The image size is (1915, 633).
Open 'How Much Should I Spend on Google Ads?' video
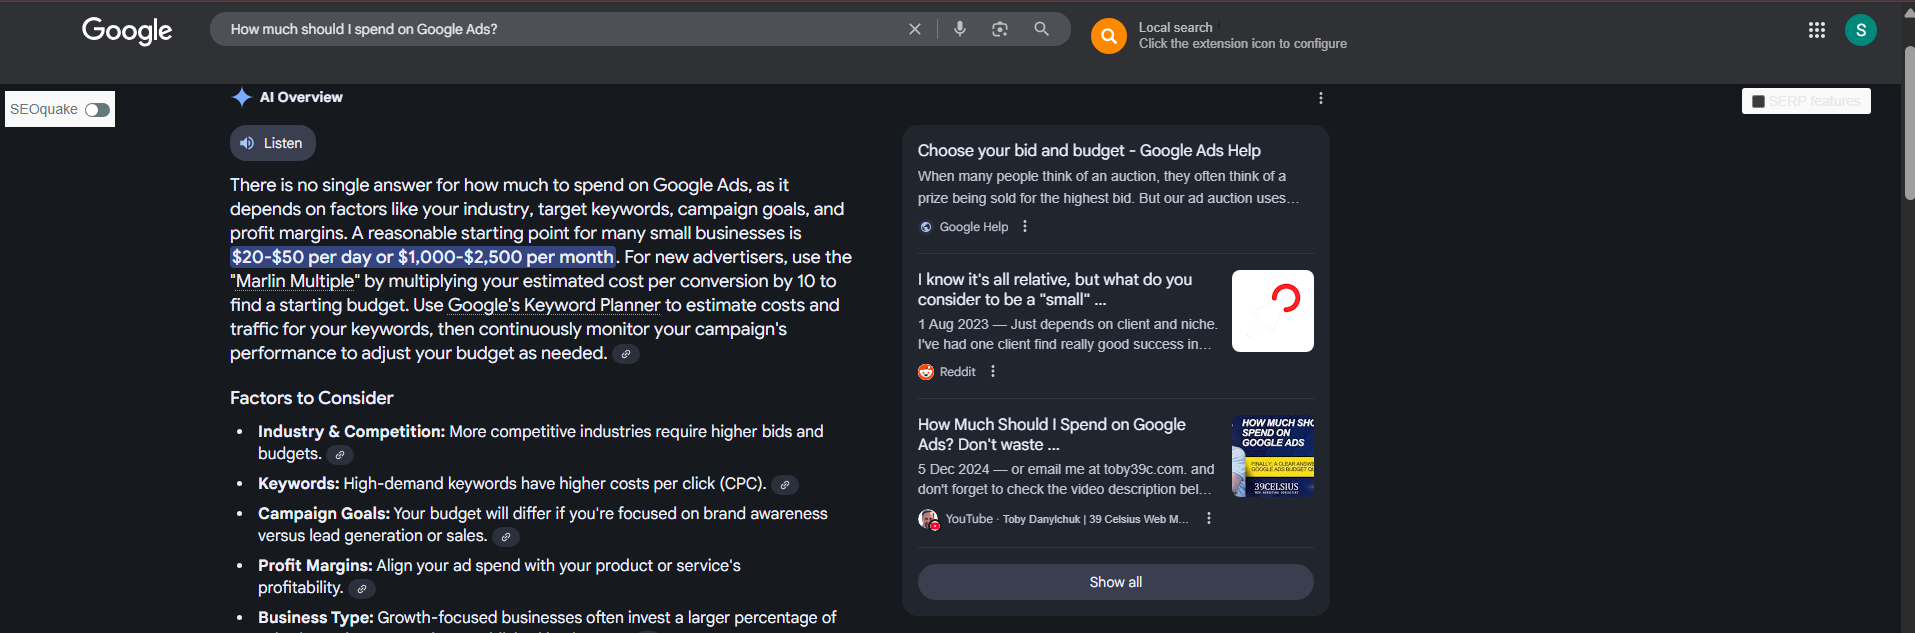pyautogui.click(x=1052, y=434)
